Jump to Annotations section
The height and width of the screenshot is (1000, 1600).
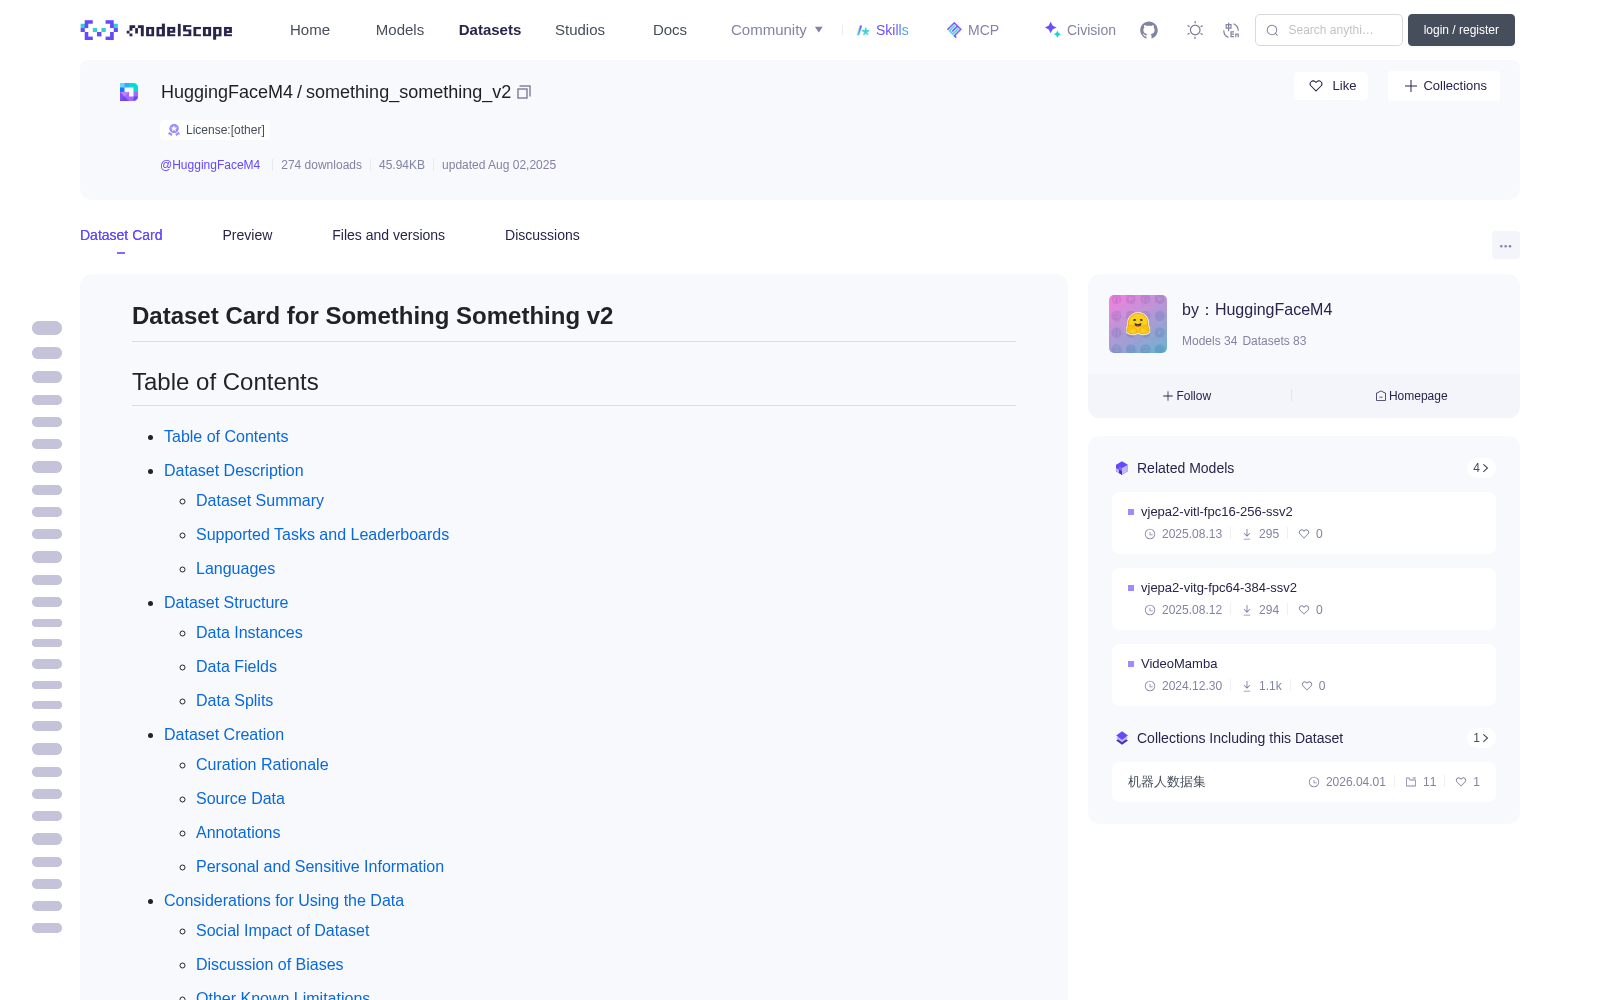(238, 832)
